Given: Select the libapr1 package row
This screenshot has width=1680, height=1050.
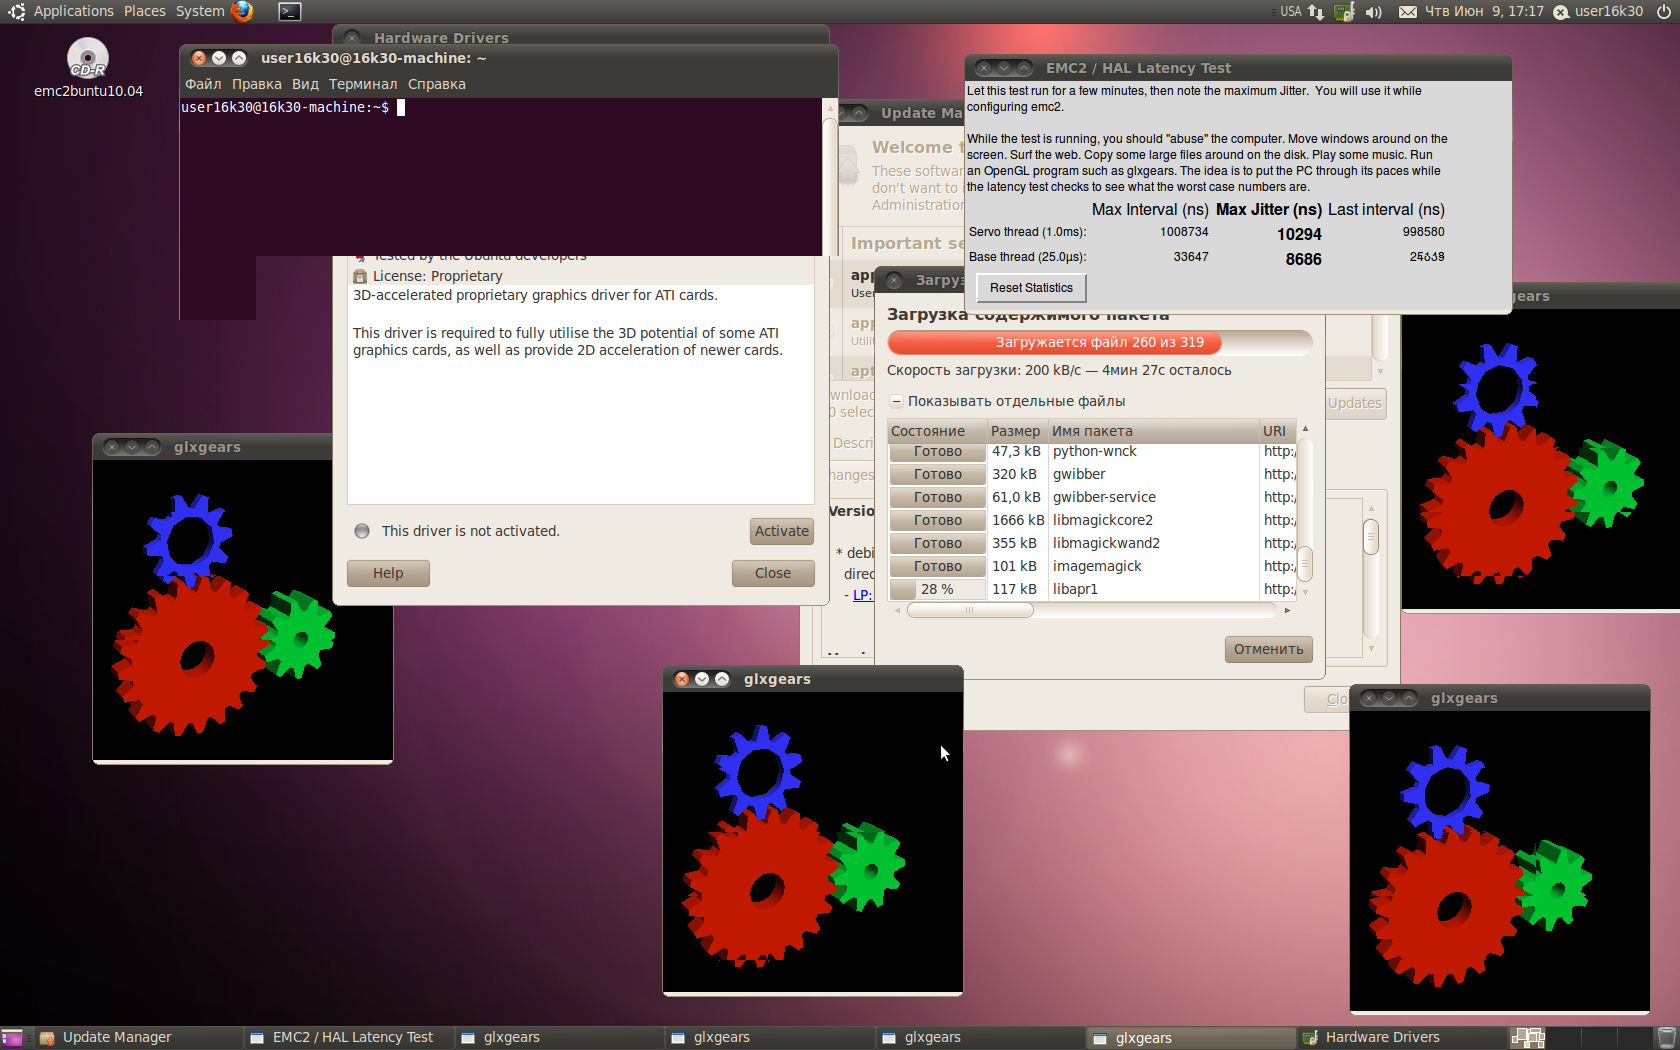Looking at the screenshot, I should tap(1092, 589).
